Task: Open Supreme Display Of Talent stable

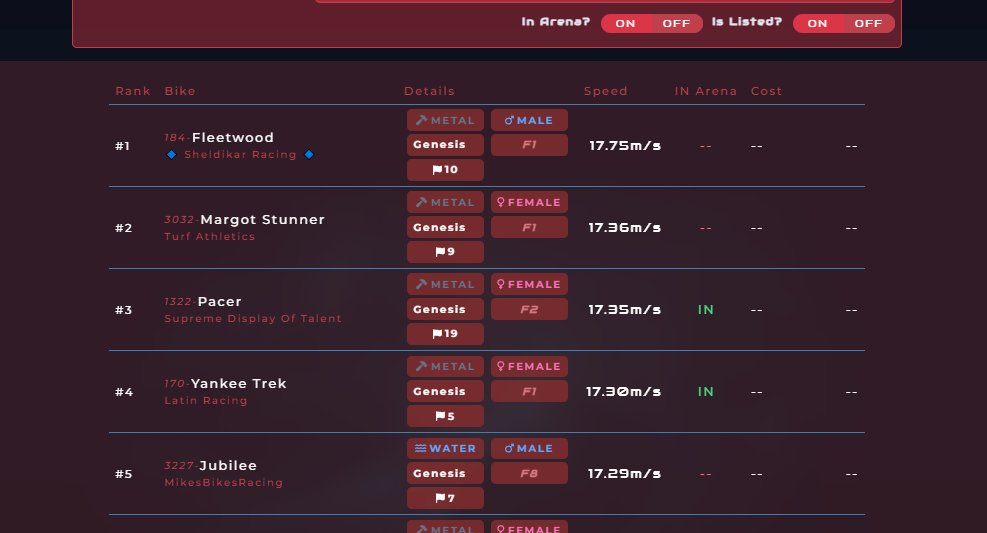Action: coord(253,318)
